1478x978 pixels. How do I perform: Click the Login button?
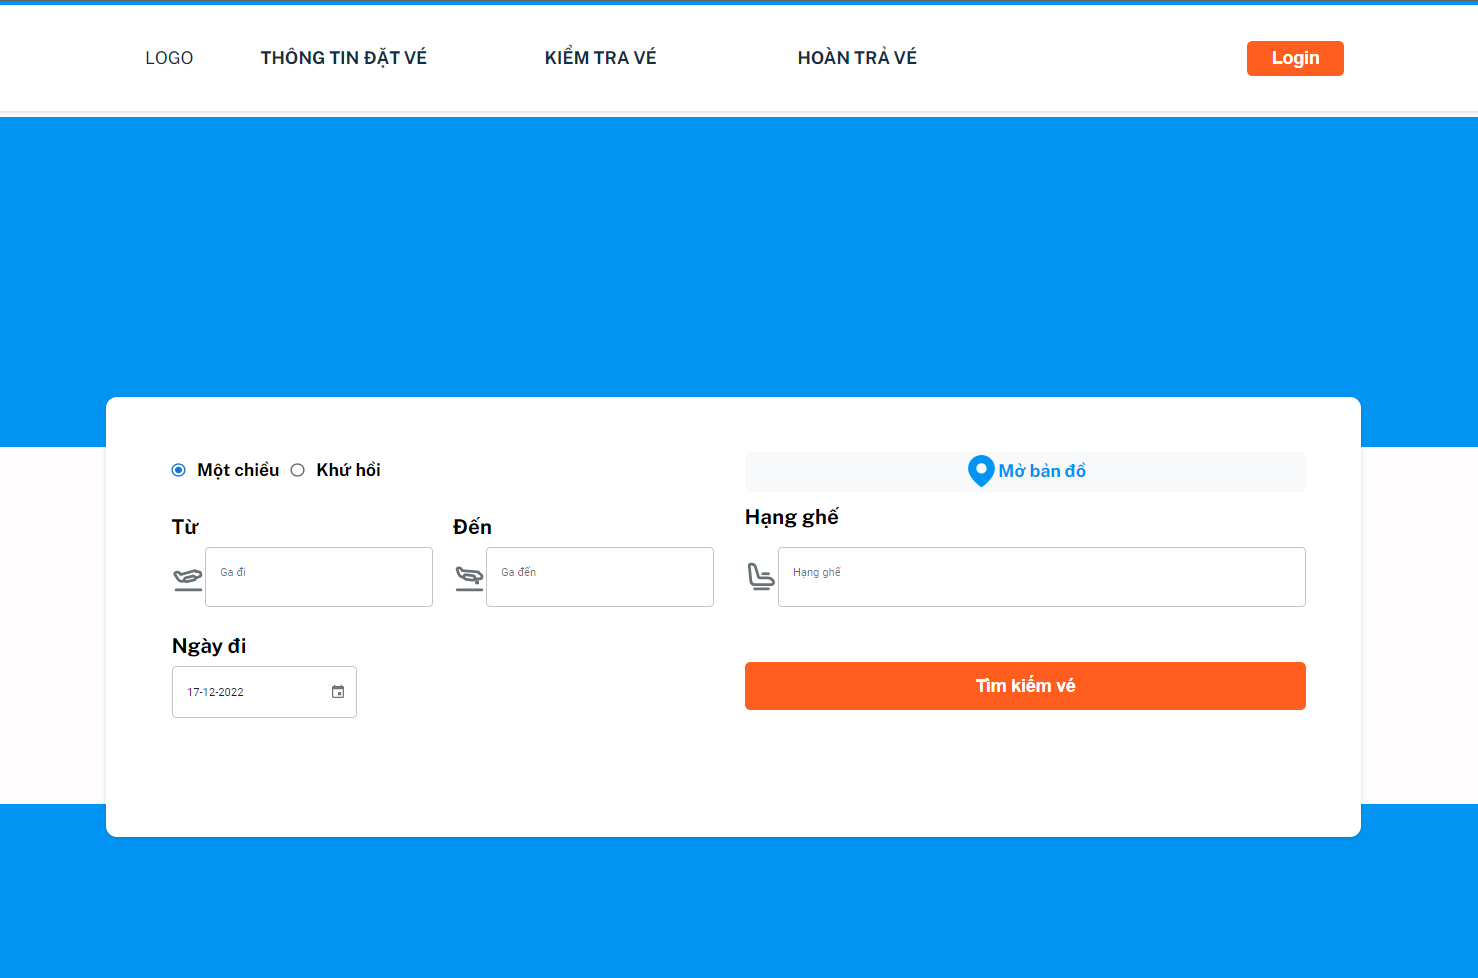pyautogui.click(x=1294, y=58)
